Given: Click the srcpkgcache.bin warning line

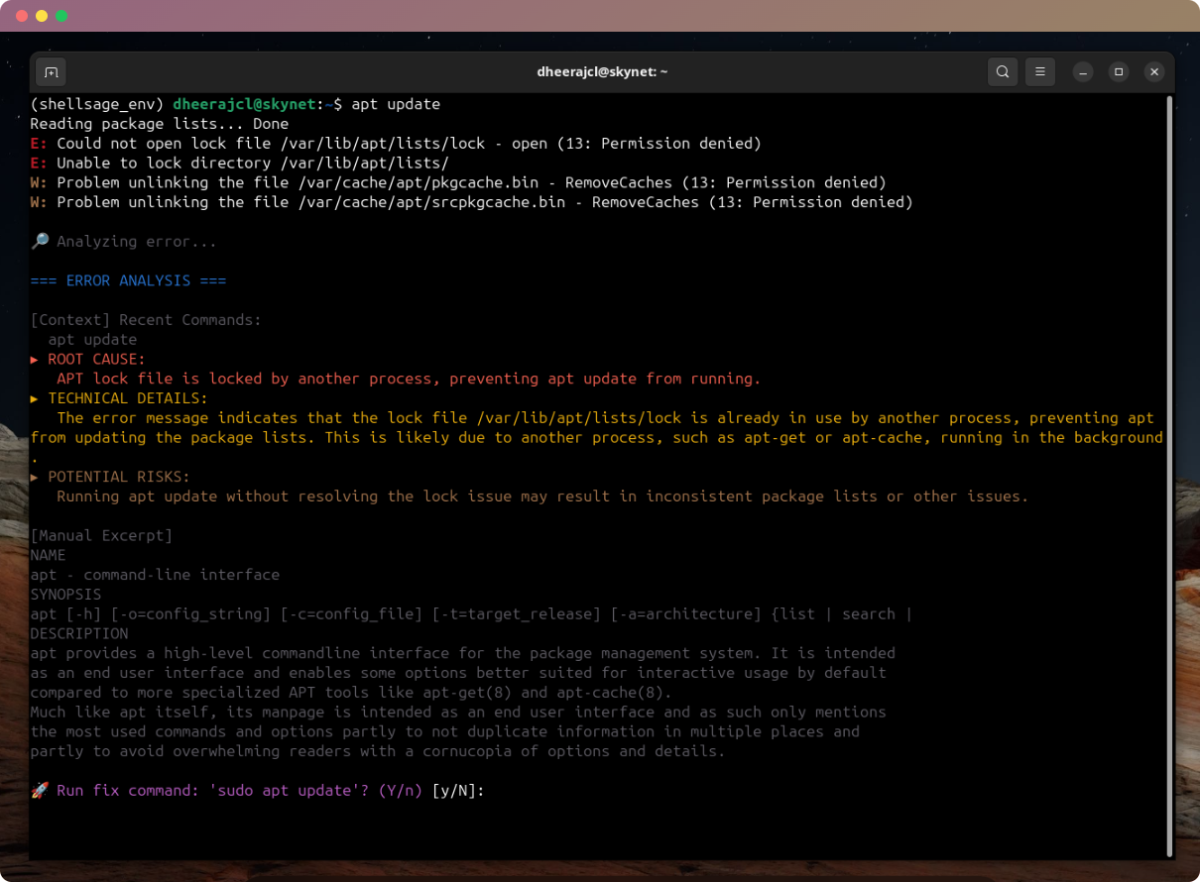Looking at the screenshot, I should (471, 202).
